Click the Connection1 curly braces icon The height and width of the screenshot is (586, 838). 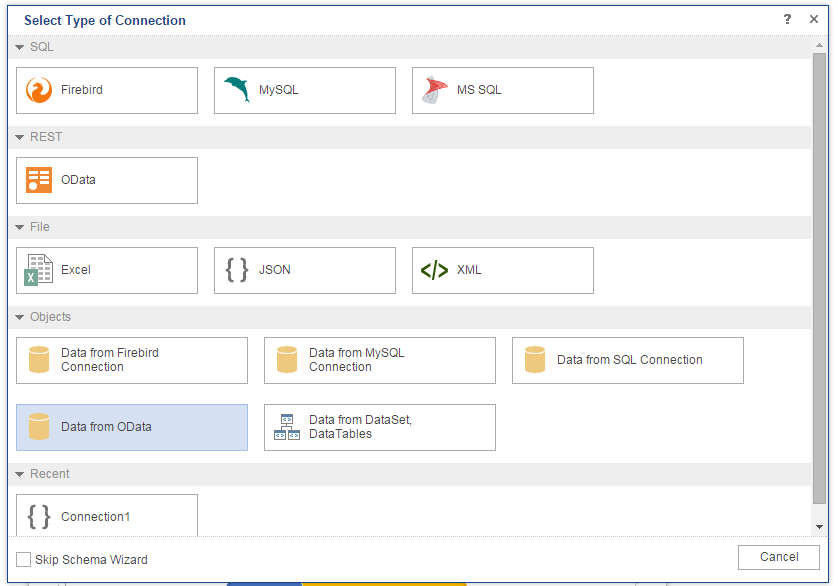click(x=39, y=516)
